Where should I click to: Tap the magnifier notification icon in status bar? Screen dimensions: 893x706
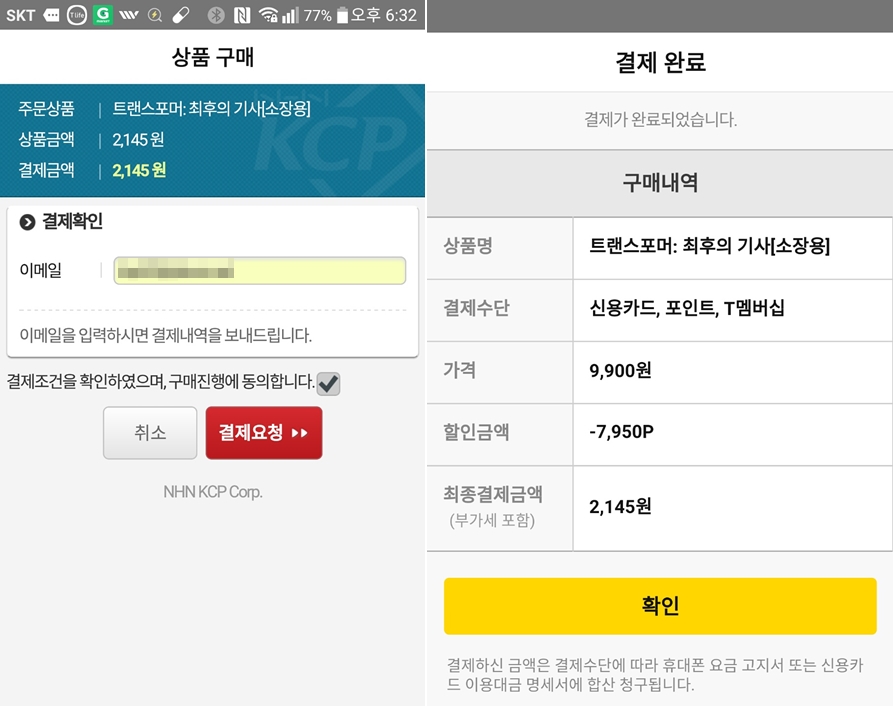155,15
